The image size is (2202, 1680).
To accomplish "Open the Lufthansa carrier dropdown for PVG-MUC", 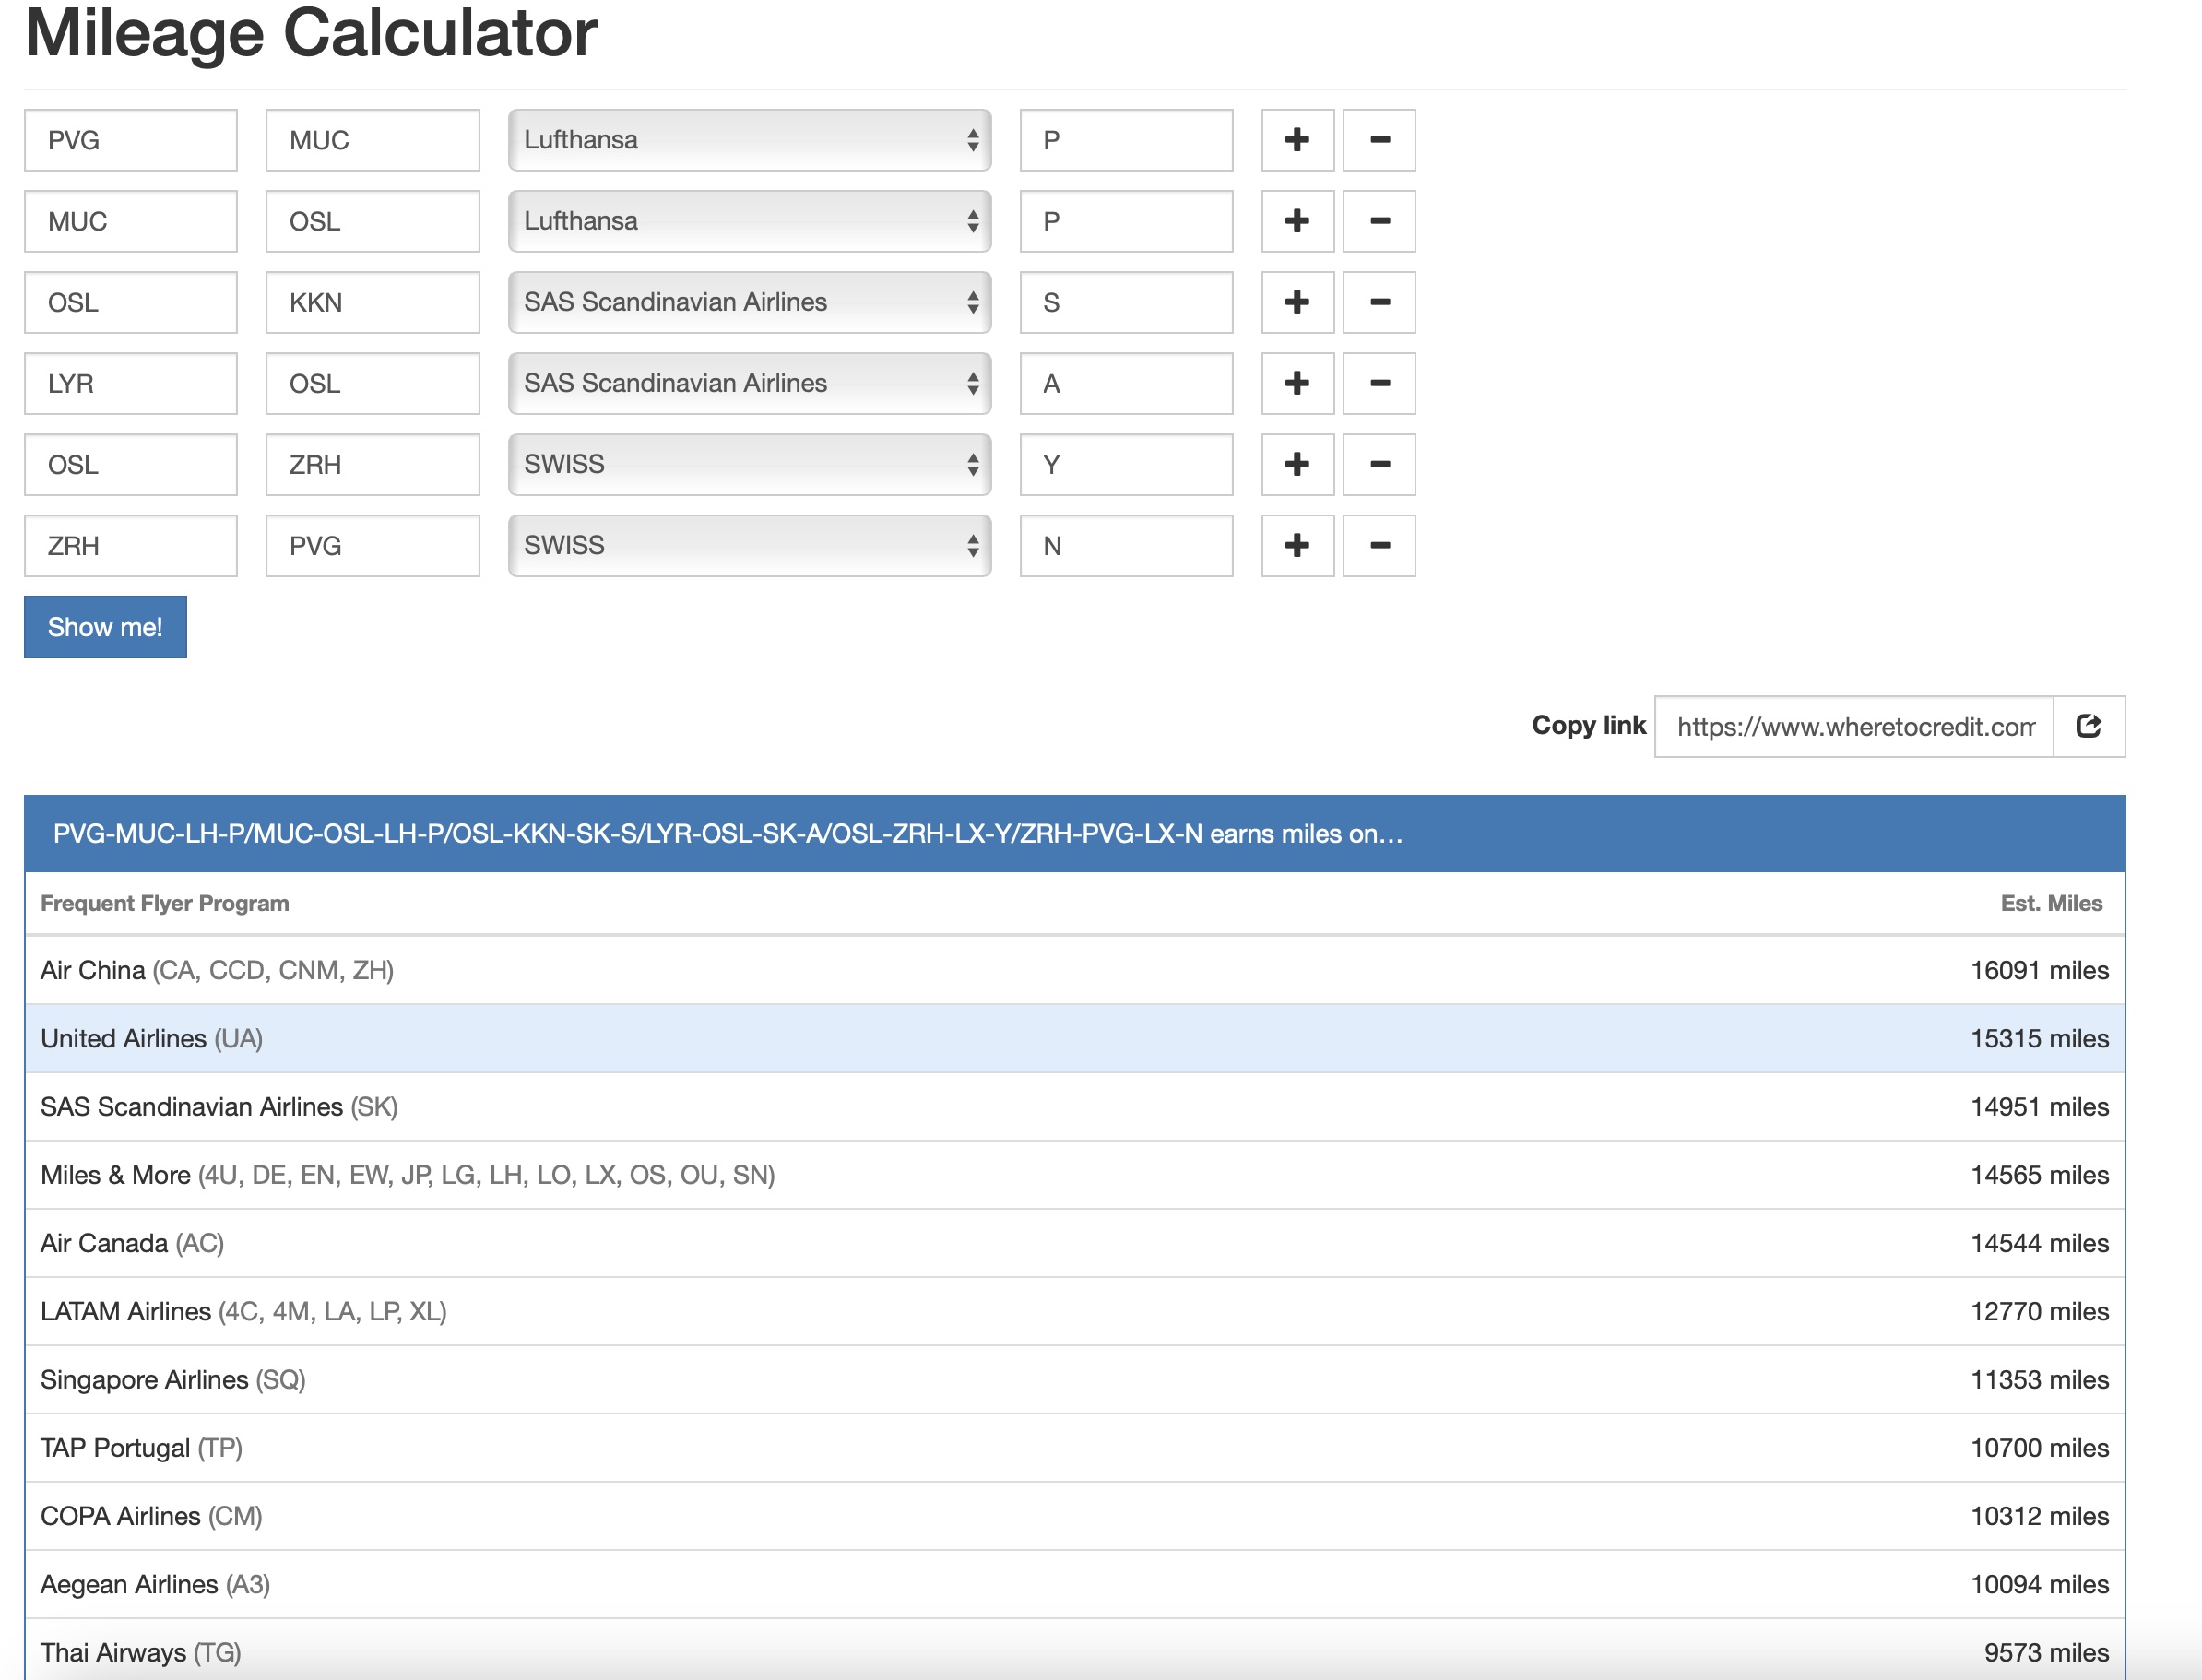I will click(750, 140).
